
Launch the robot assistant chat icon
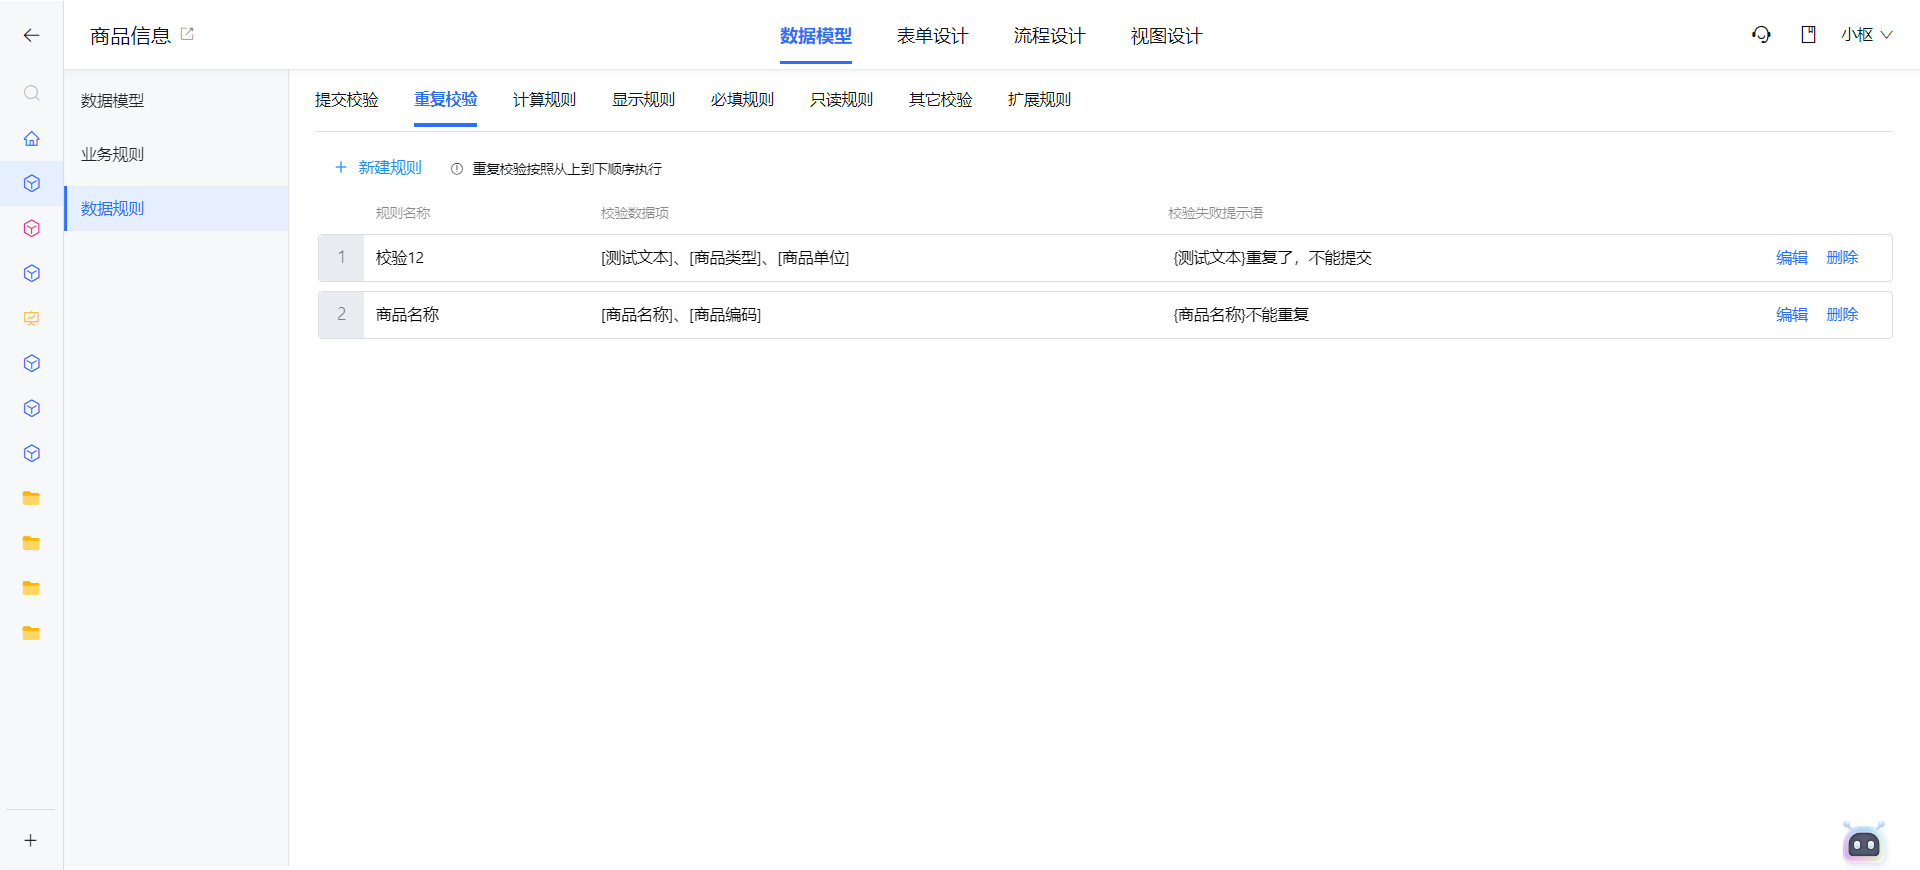(1864, 843)
